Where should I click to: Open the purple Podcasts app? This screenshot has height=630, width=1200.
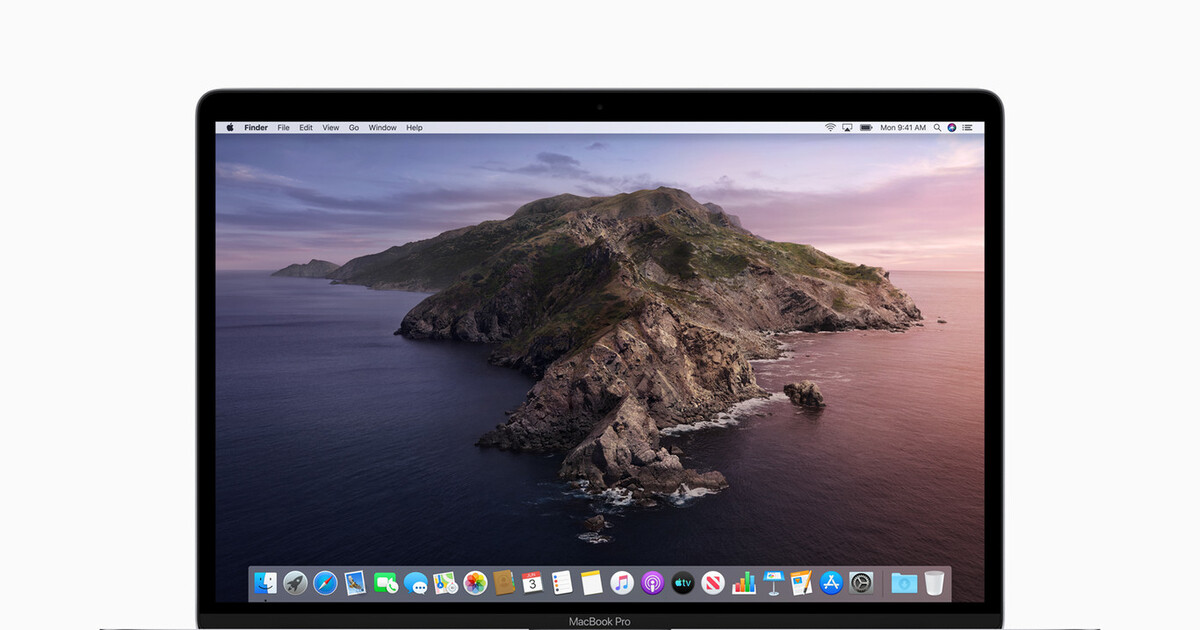(x=652, y=583)
